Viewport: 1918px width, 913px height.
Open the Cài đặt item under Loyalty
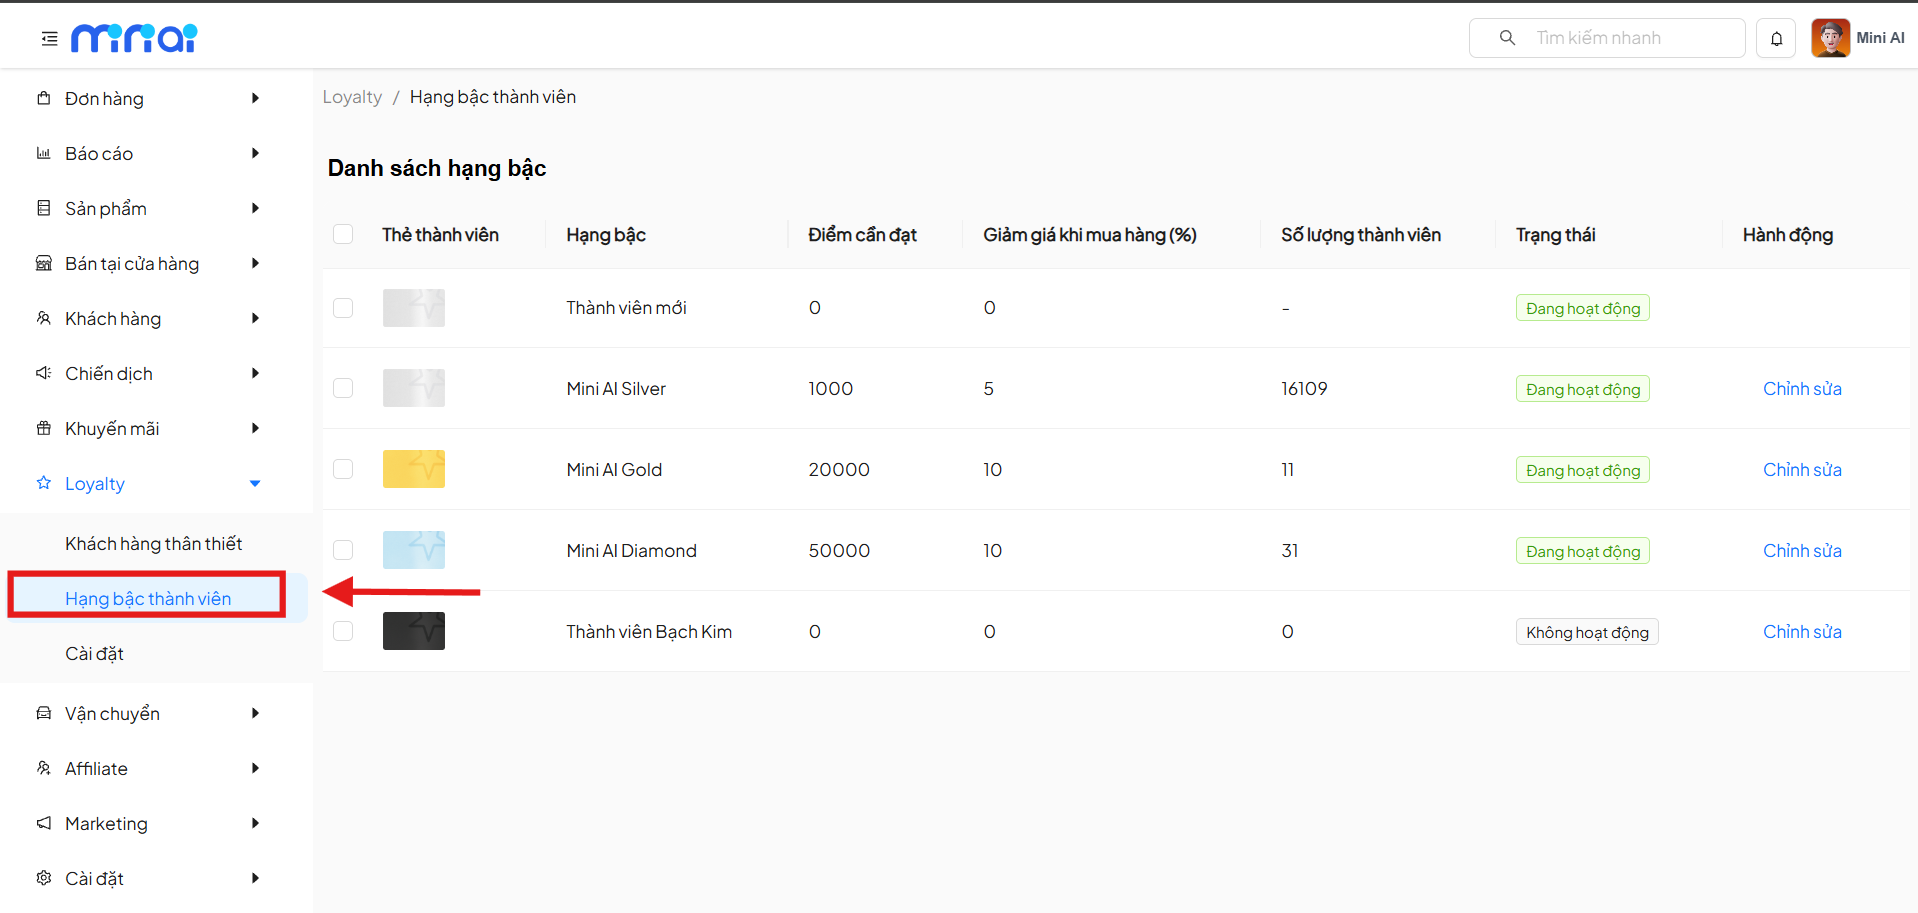(x=94, y=653)
